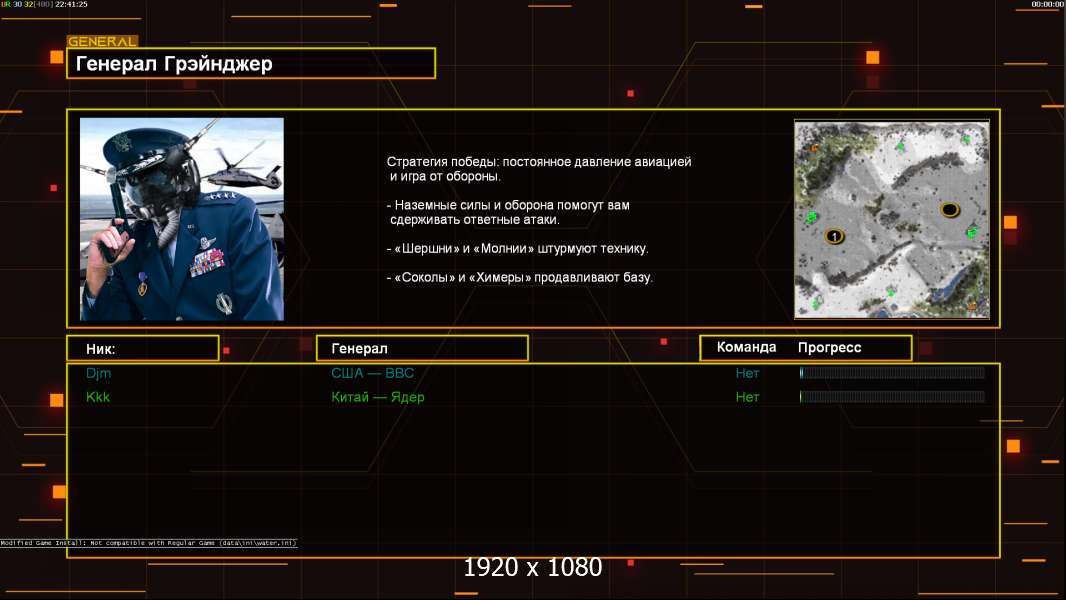Click the 'Генерал' column header
Screen dimensions: 1066x600
click(422, 349)
